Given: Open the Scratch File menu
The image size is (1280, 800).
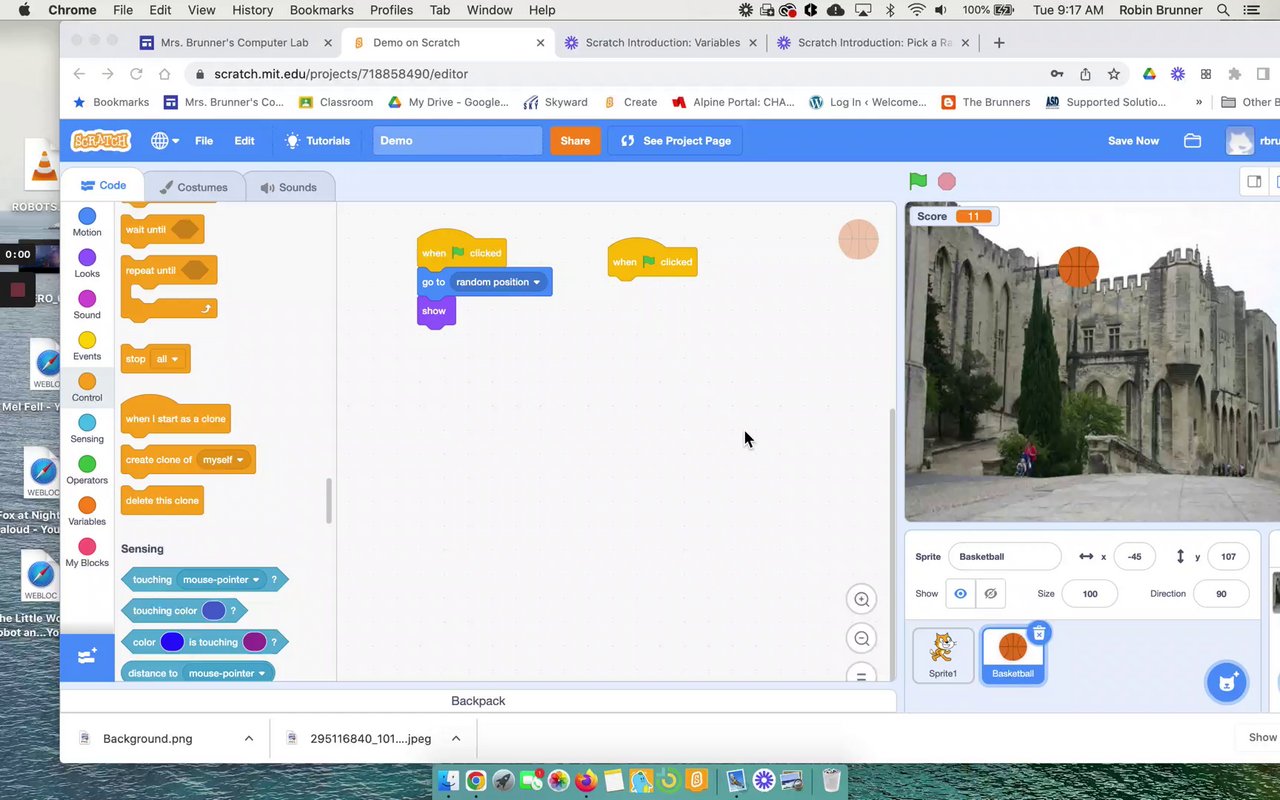Looking at the screenshot, I should (204, 141).
